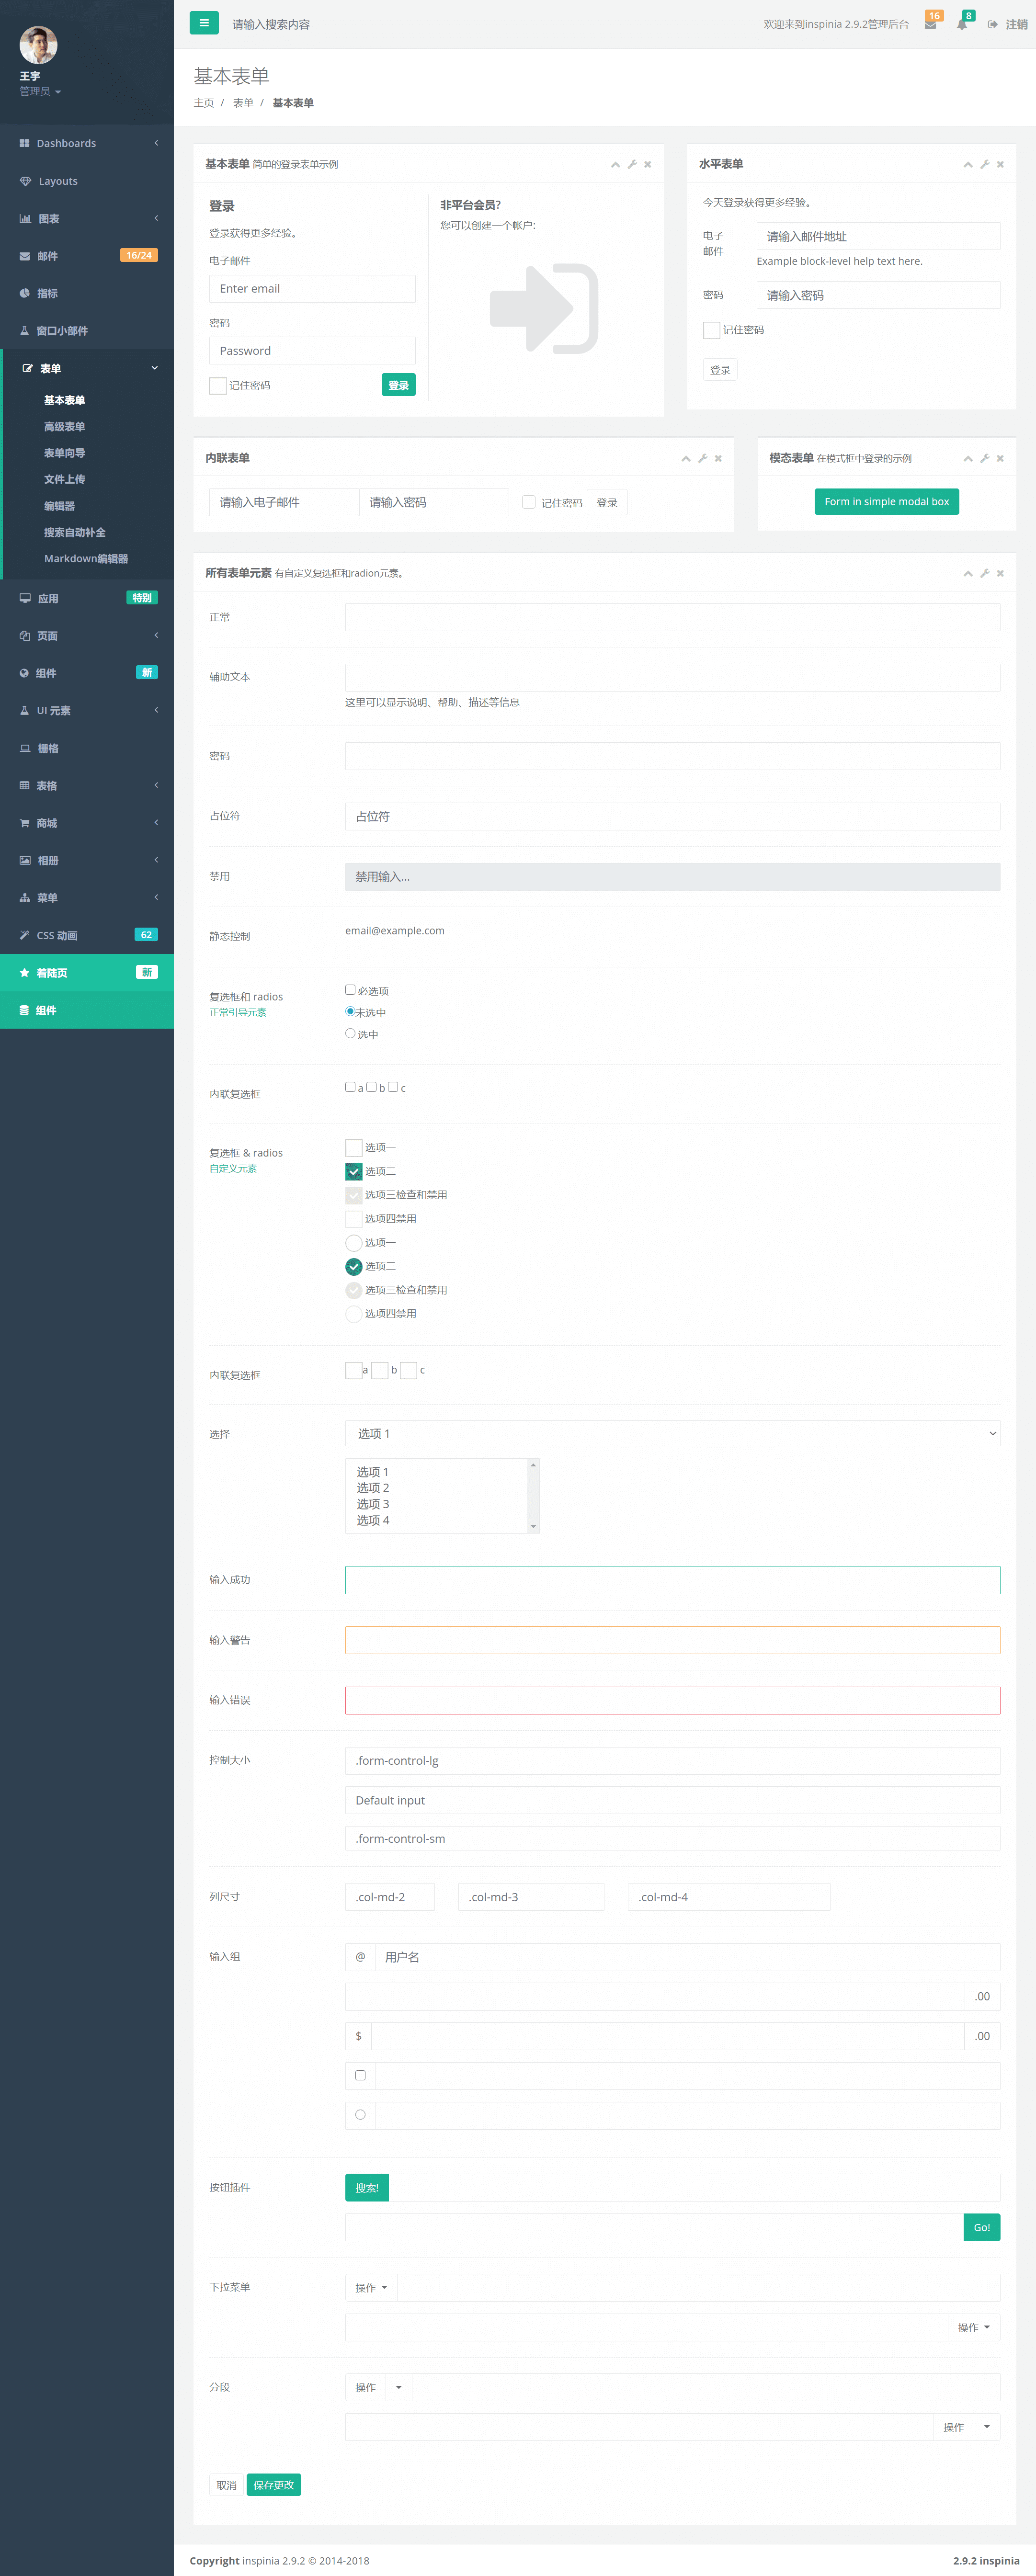Image resolution: width=1036 pixels, height=2576 pixels.
Task: Click the 搜索! button
Action: (367, 2188)
